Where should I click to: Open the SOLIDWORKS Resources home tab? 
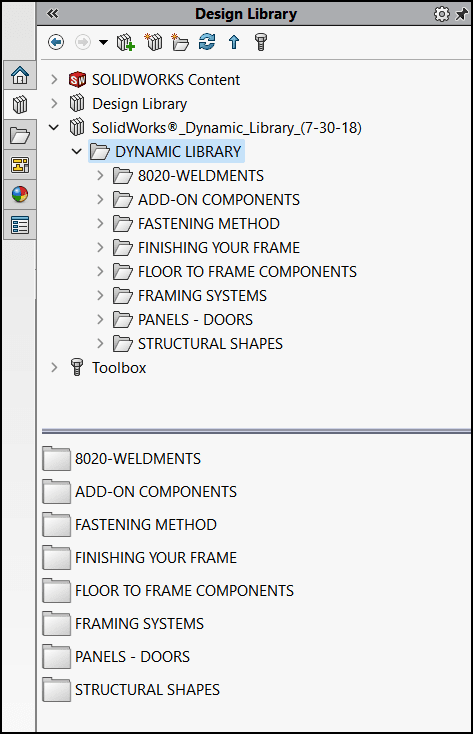(20, 75)
